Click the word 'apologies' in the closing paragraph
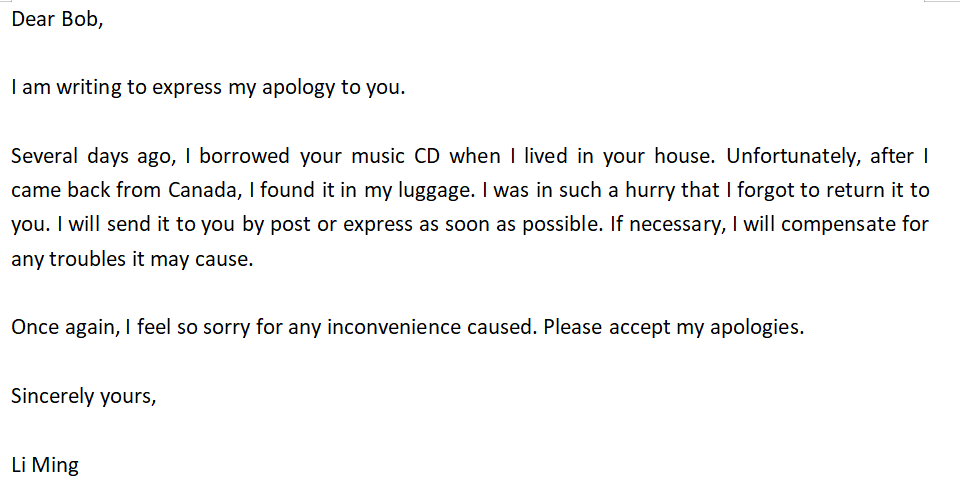 tap(756, 329)
